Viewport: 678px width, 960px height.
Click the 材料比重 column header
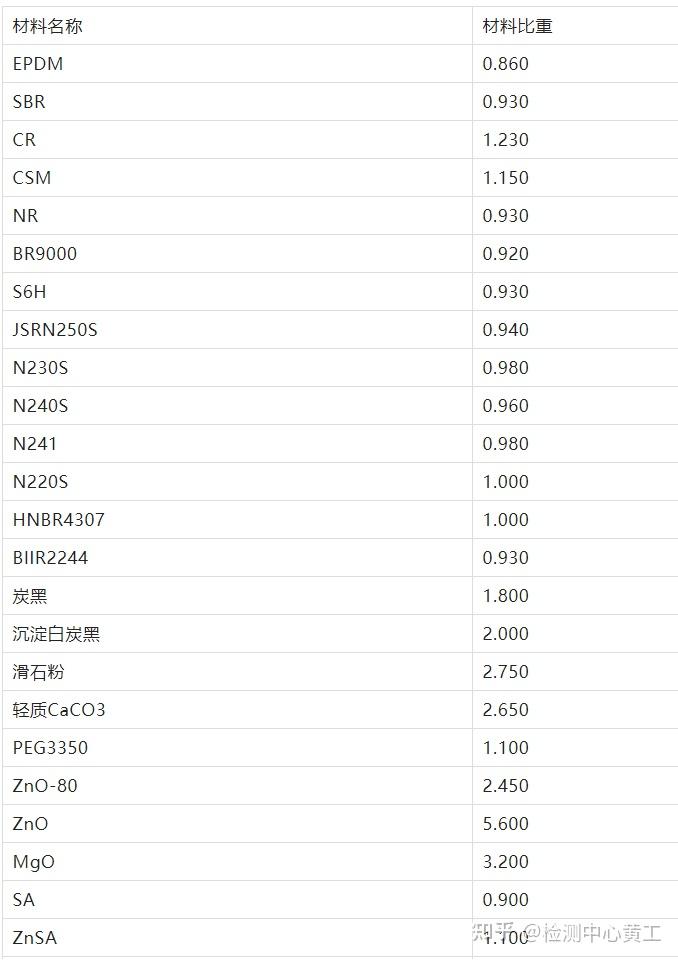coord(517,26)
